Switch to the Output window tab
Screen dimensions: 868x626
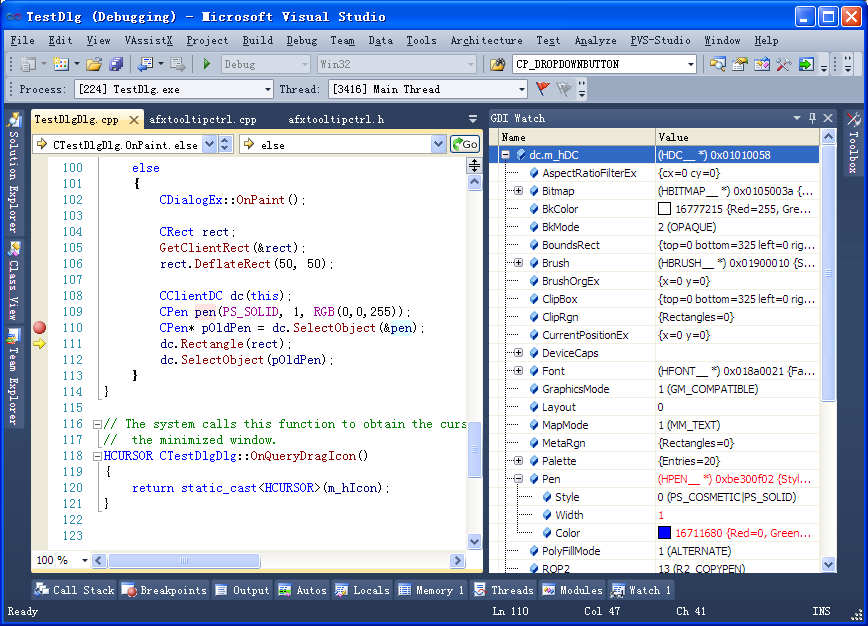tap(242, 590)
